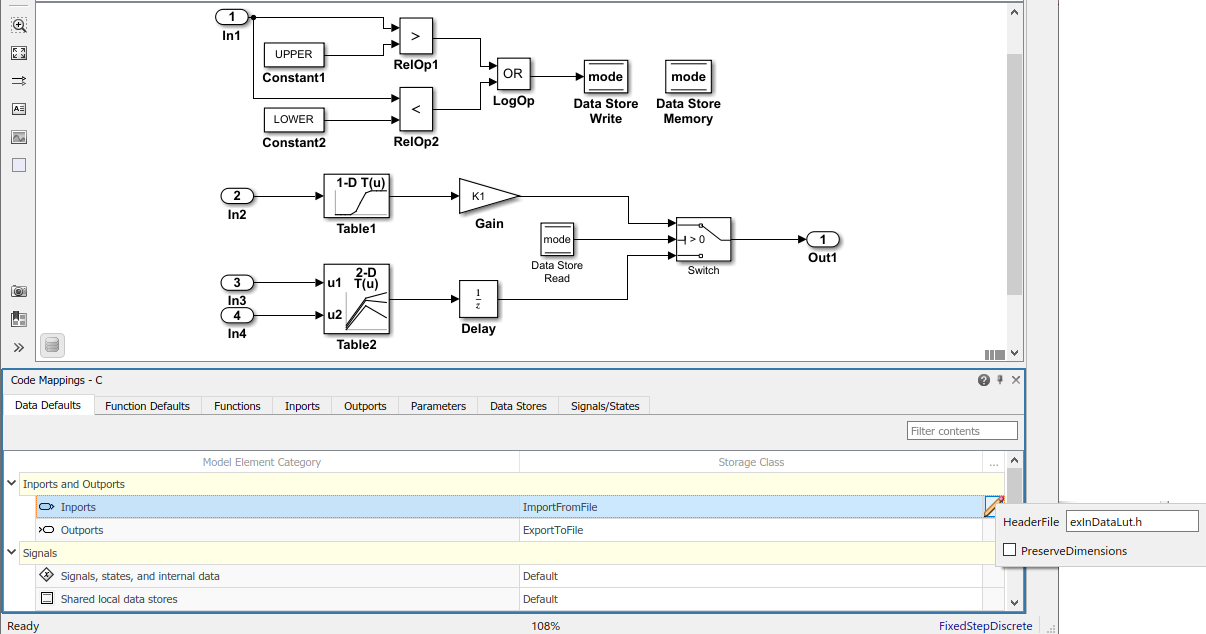Open the model data database icon
The image size is (1206, 634).
pyautogui.click(x=53, y=345)
